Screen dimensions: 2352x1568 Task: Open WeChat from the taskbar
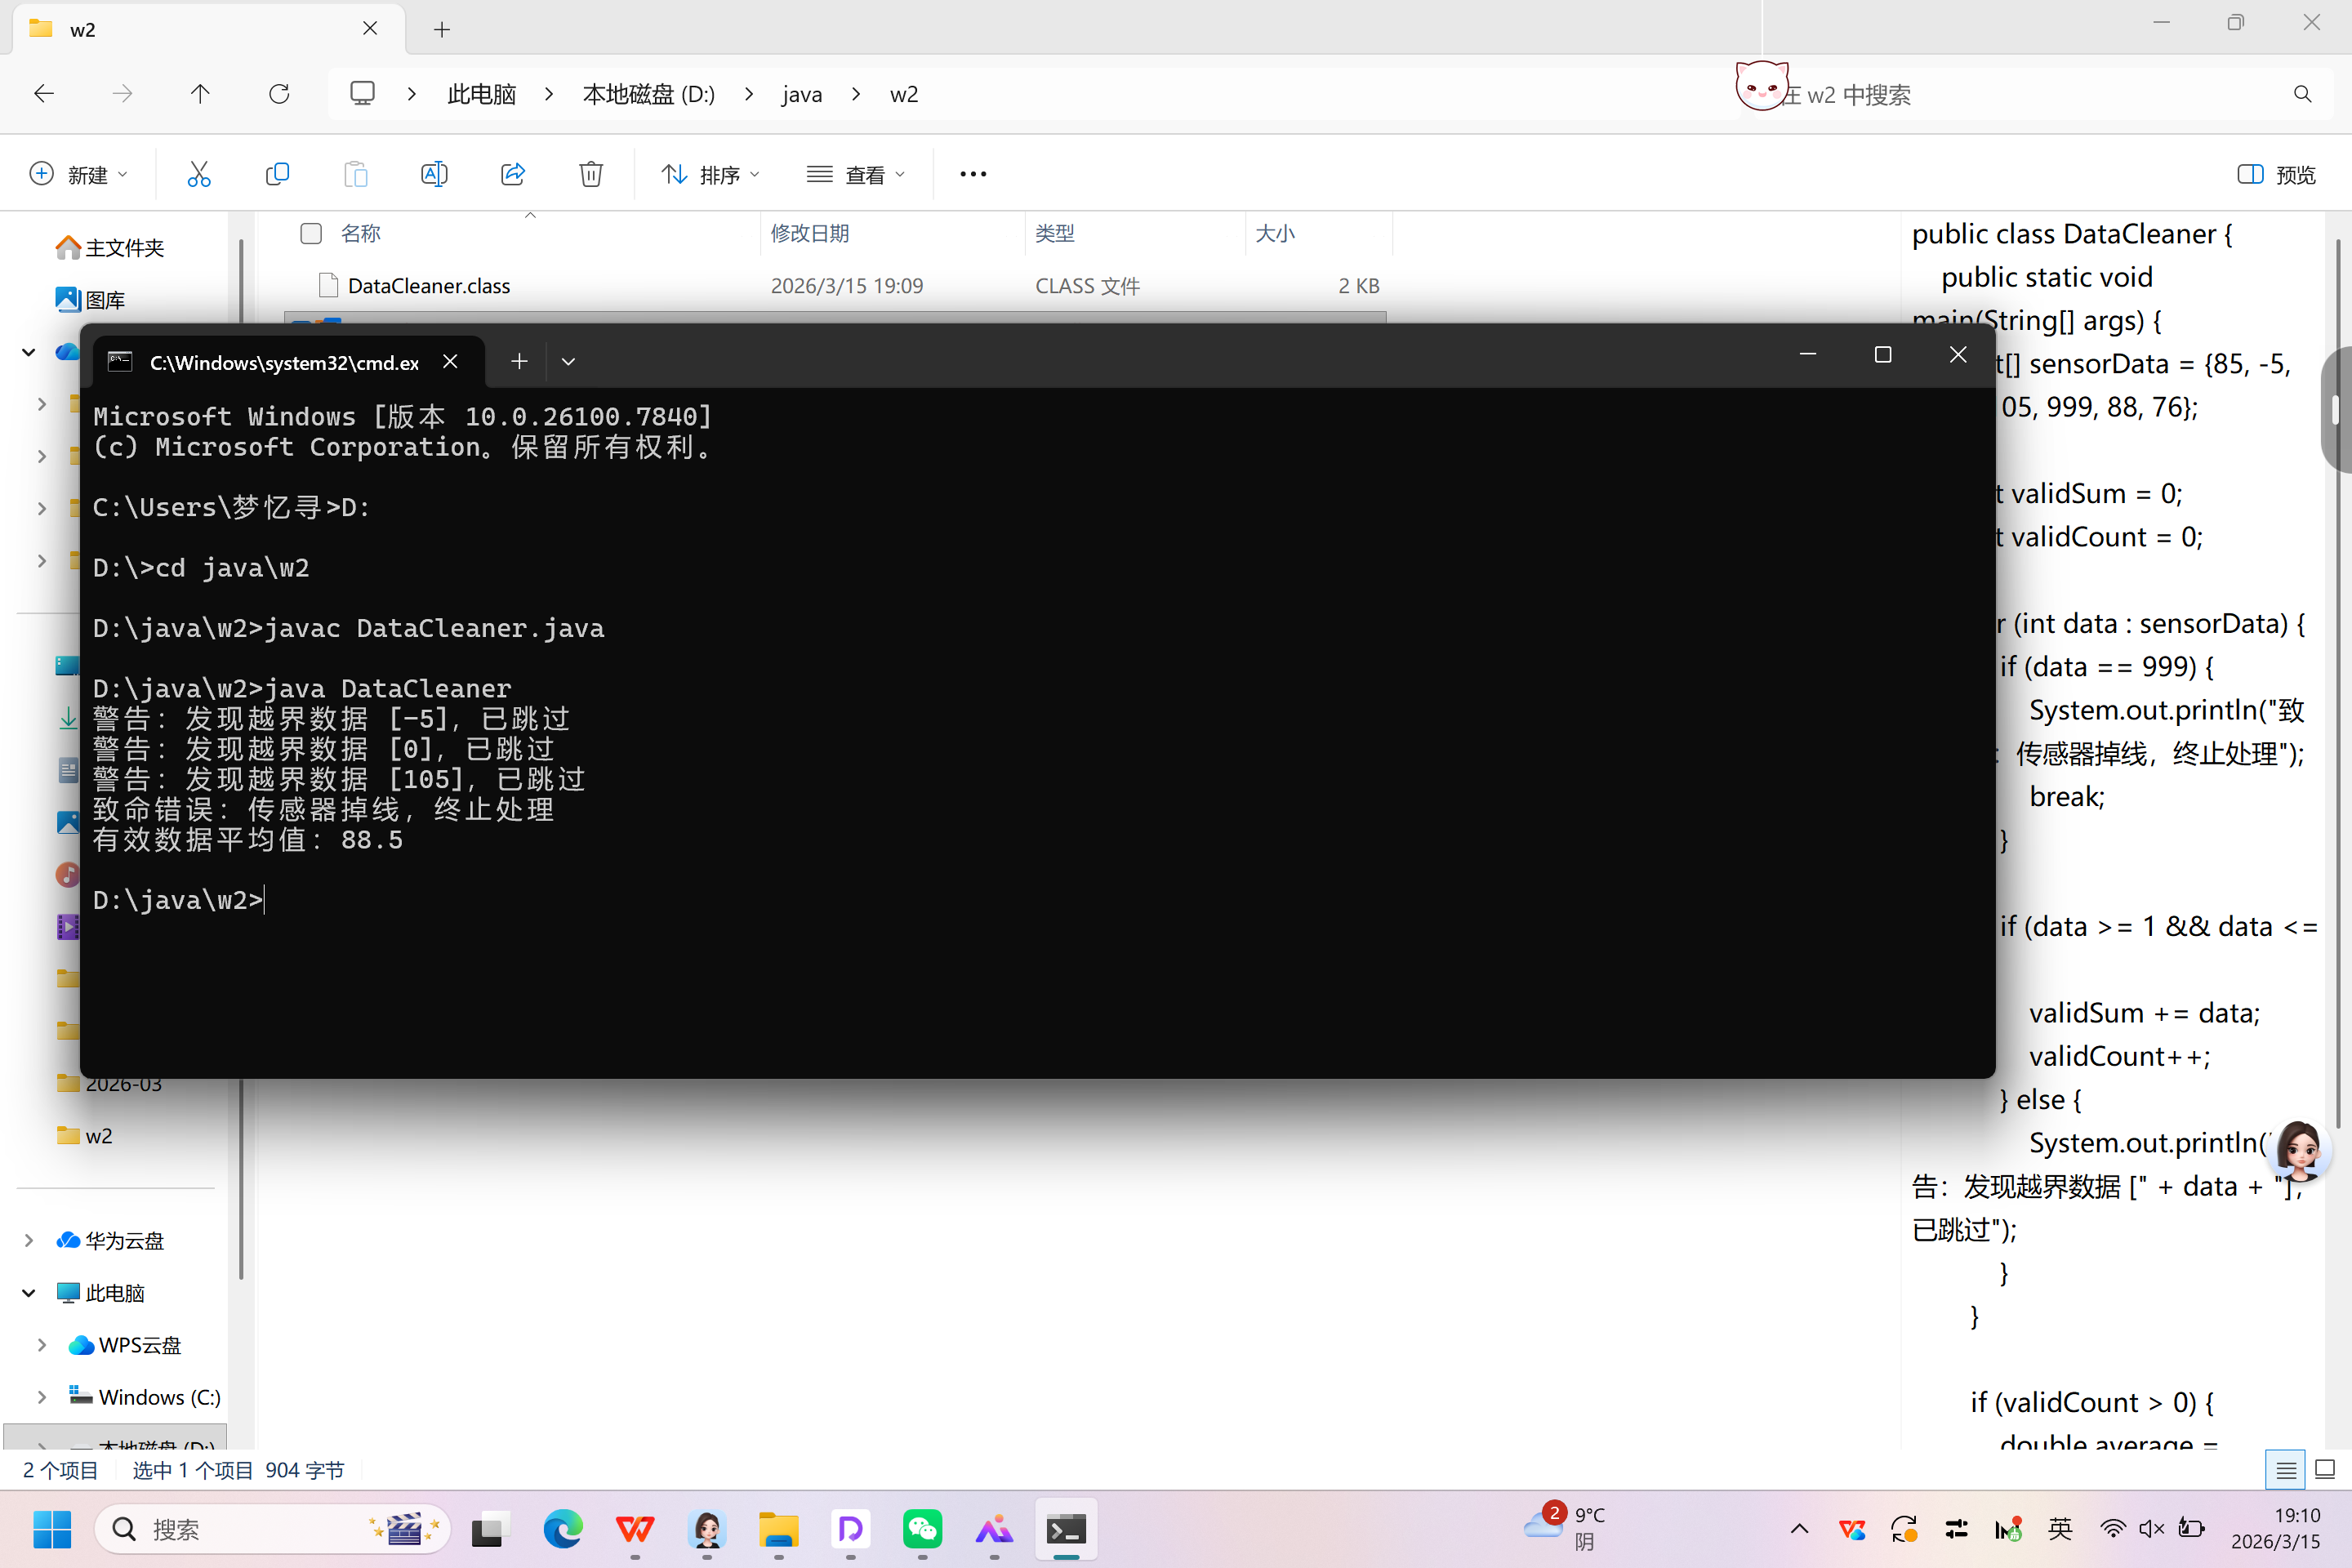[922, 1529]
